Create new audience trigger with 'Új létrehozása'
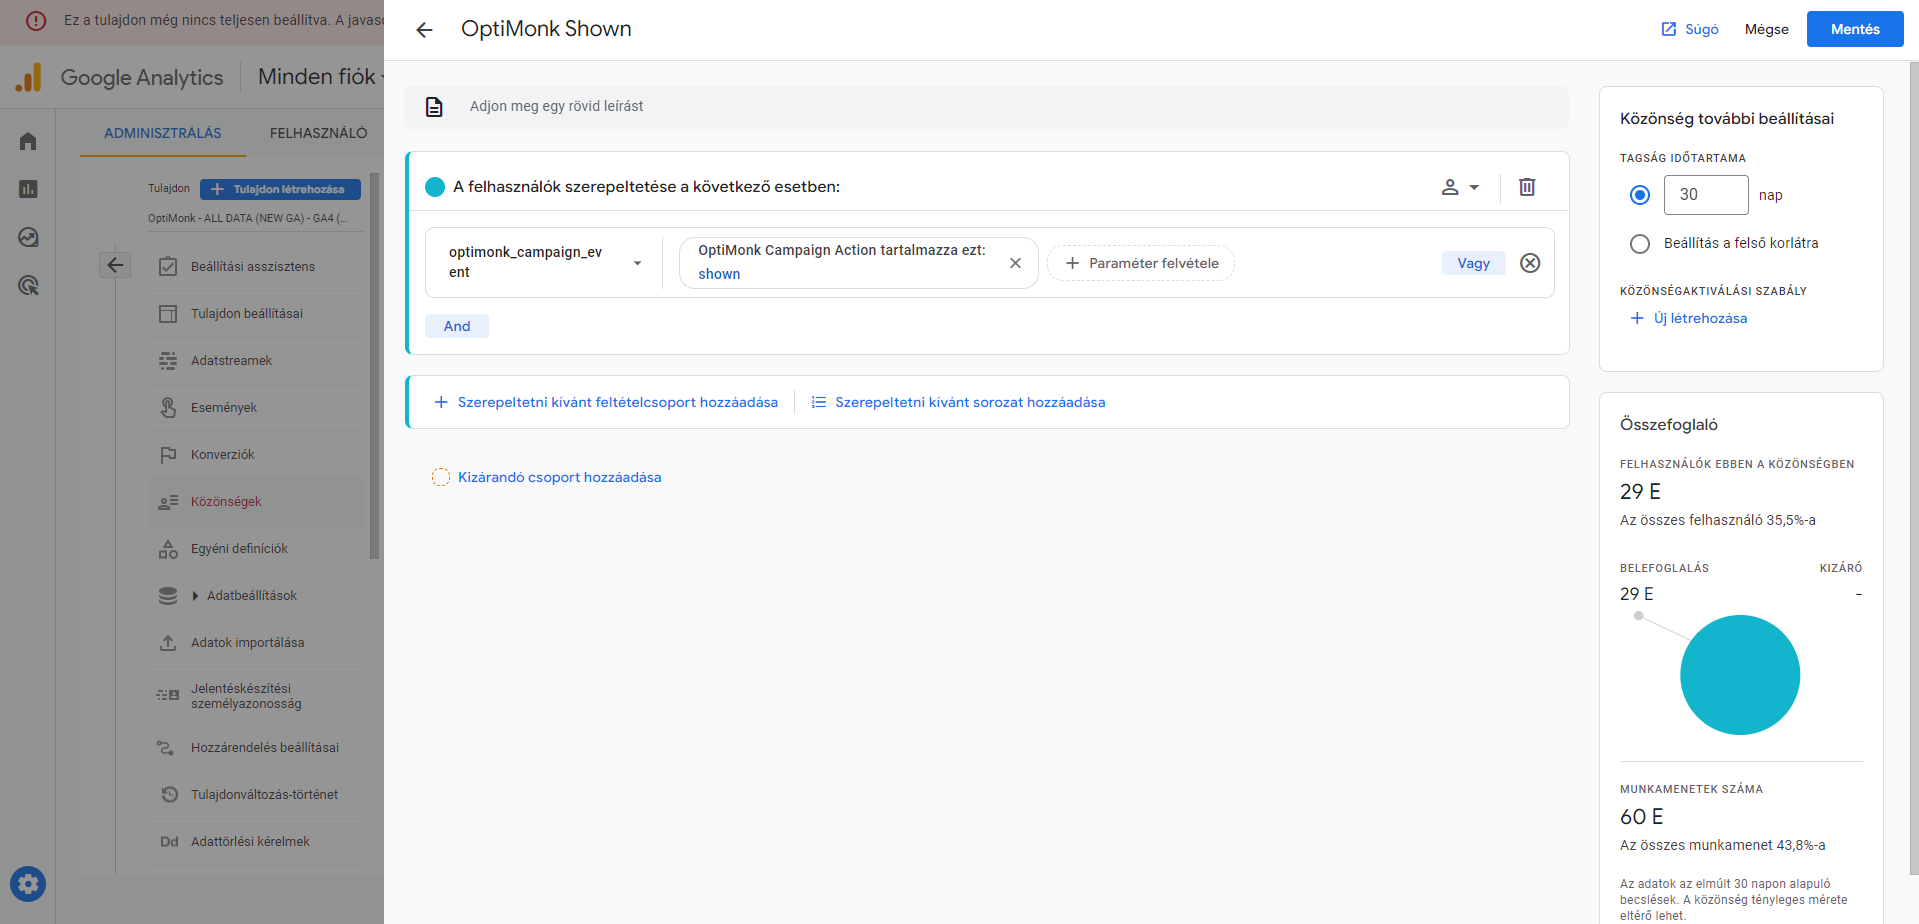Viewport: 1919px width, 924px height. (x=1688, y=318)
